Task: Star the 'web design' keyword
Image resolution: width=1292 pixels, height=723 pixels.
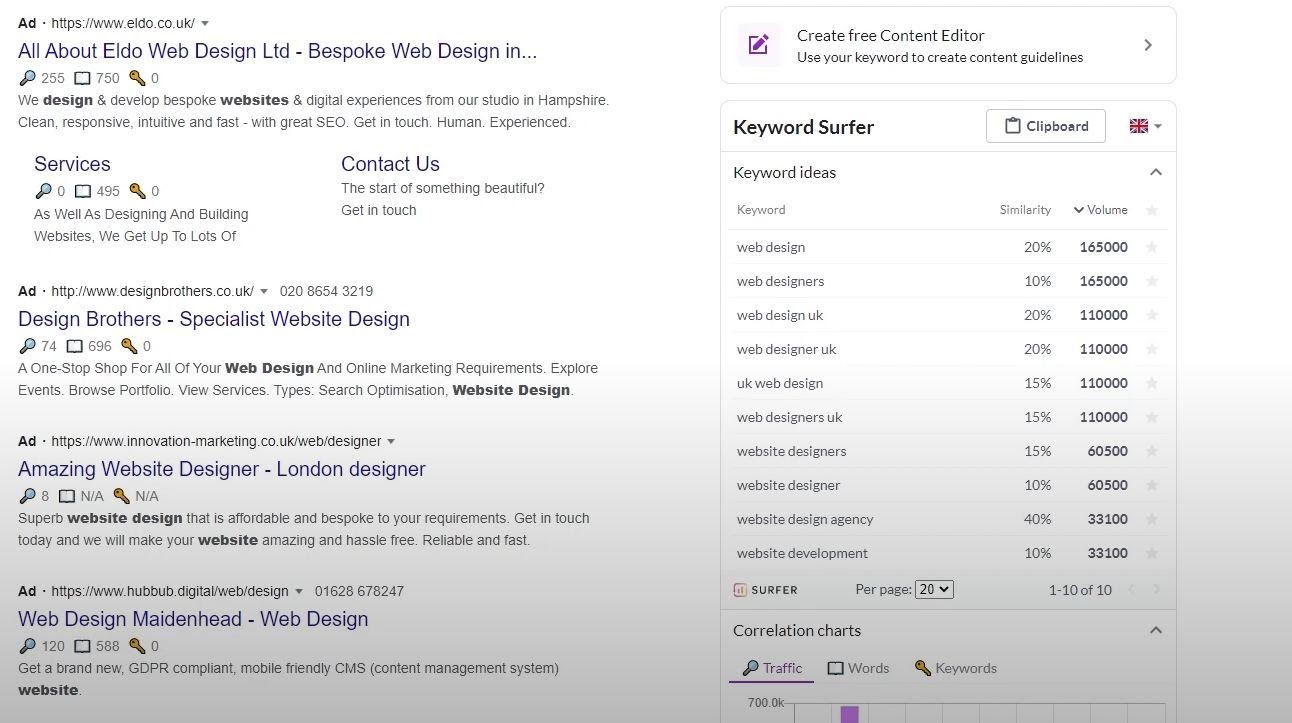Action: point(1152,247)
